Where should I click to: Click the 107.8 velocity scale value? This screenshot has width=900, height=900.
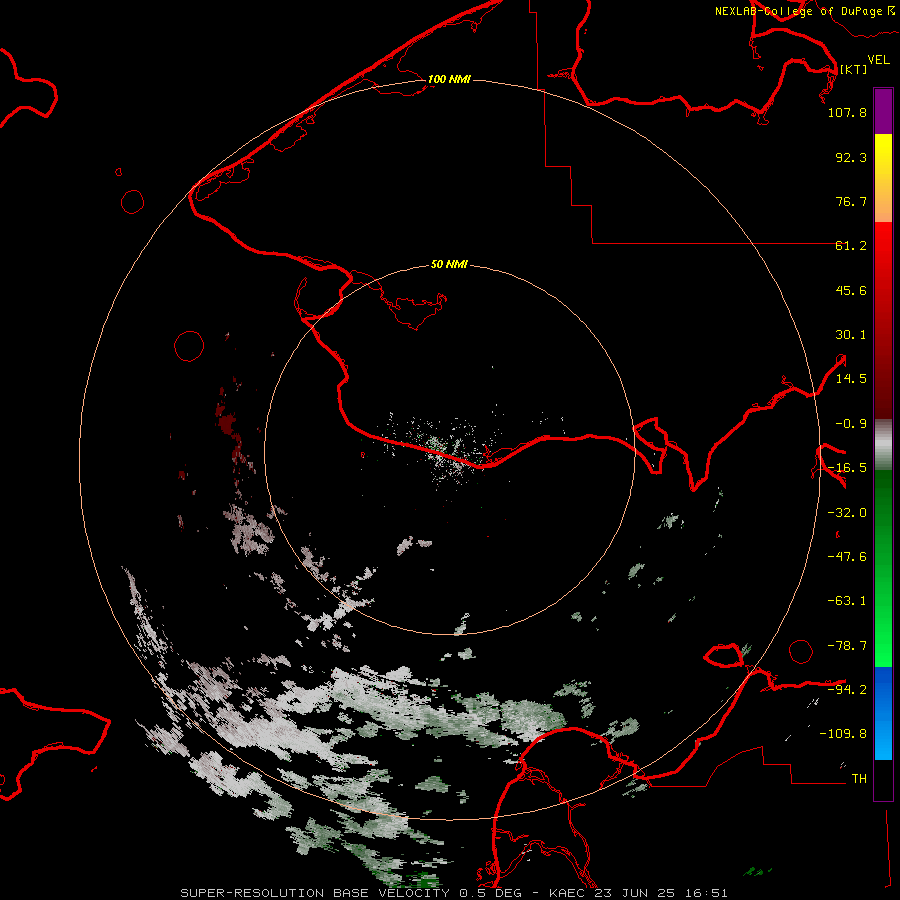click(x=847, y=112)
